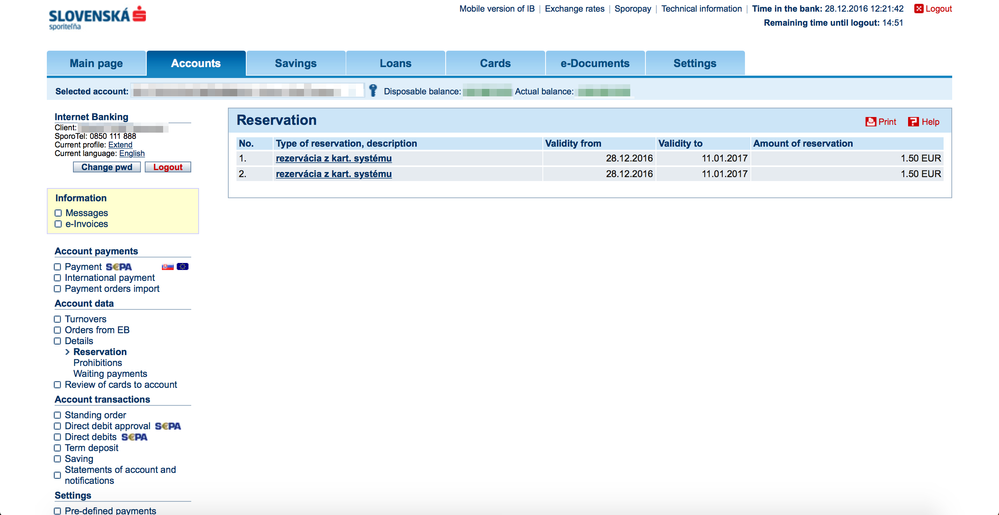Viewport: 999px width, 515px height.
Task: Open Pre-defined payments under Settings
Action: [x=110, y=511]
